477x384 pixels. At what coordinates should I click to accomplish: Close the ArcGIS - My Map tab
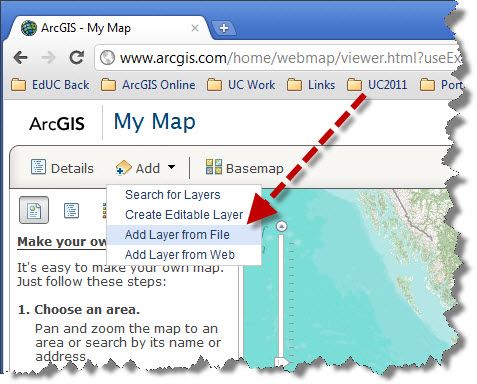click(195, 28)
